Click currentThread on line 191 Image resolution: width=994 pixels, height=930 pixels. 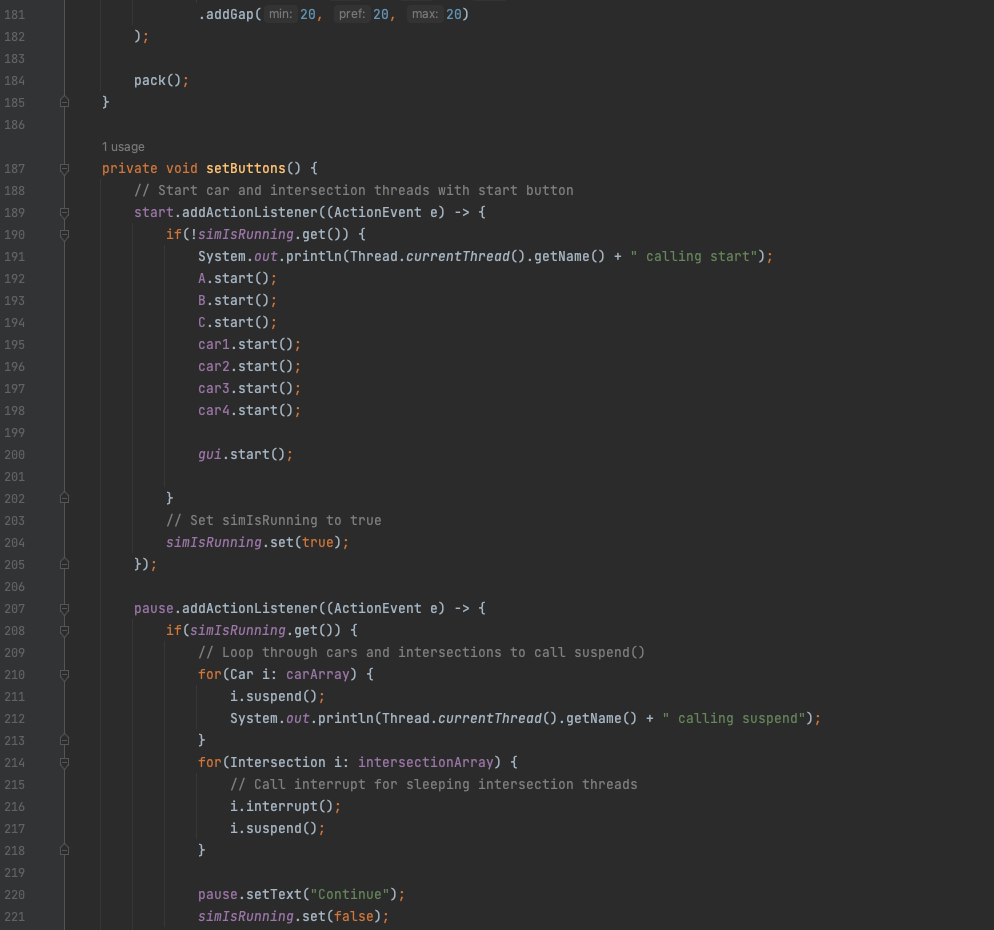[458, 257]
